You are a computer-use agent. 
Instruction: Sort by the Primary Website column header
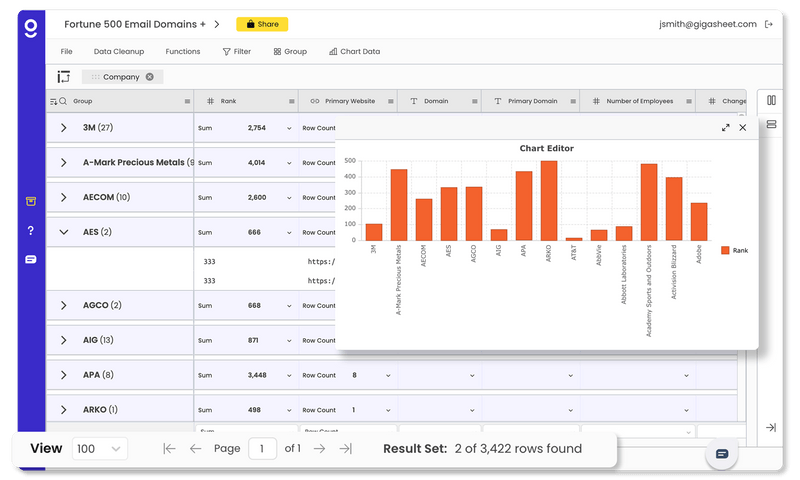350,101
